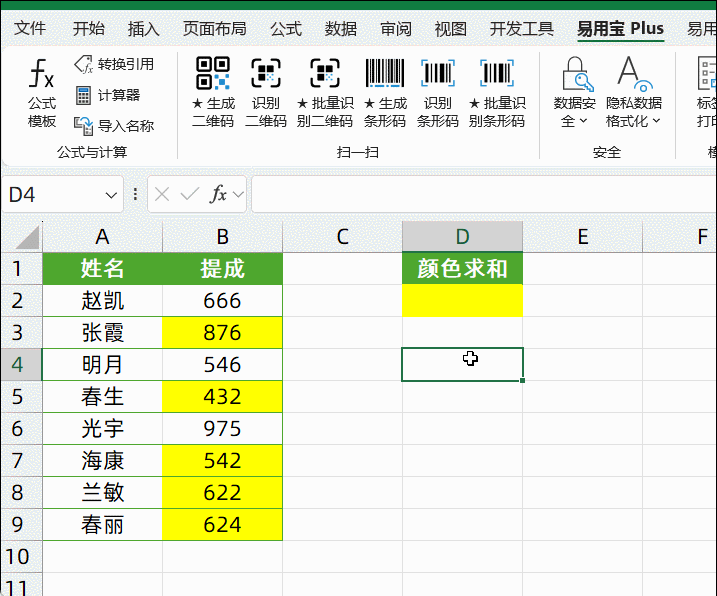Click the Select All corner triangle

click(x=27, y=237)
